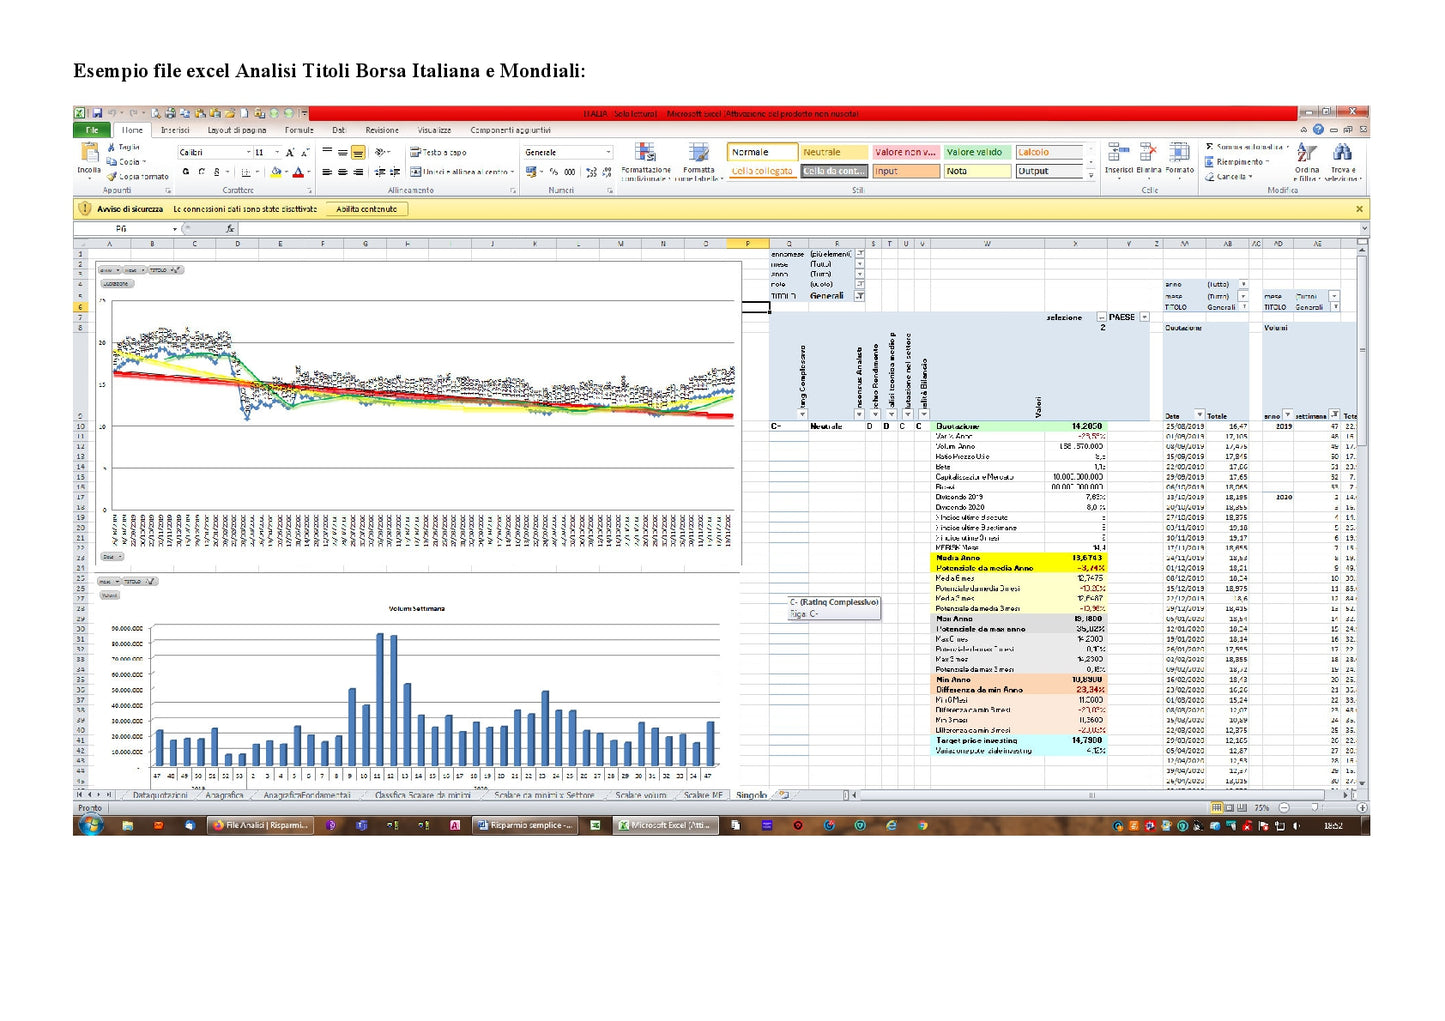Switch to Visualizza ribbon tab
The height and width of the screenshot is (1021, 1445).
point(434,130)
